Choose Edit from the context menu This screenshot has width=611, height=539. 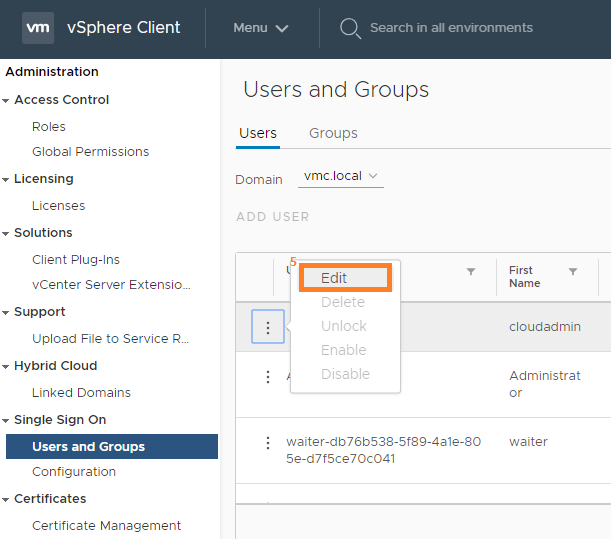(x=345, y=278)
